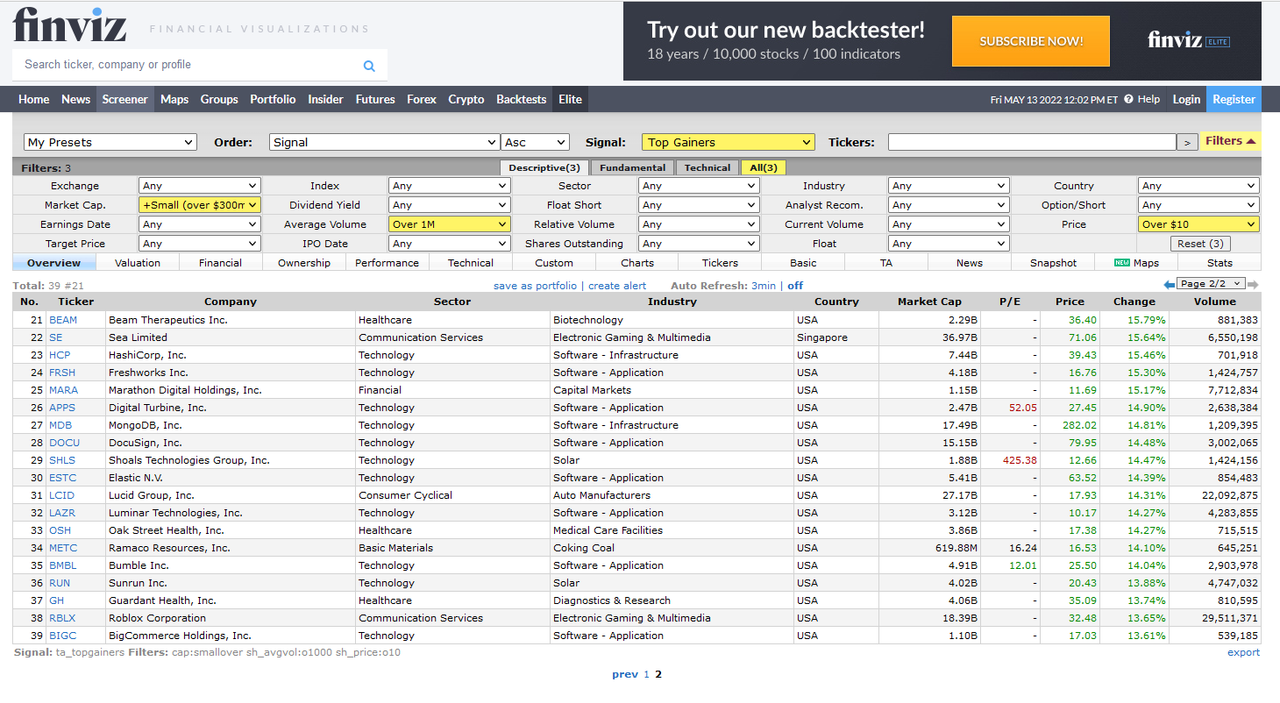Set auto refresh to 3min
Viewport: 1280px width, 703px height.
[x=763, y=286]
